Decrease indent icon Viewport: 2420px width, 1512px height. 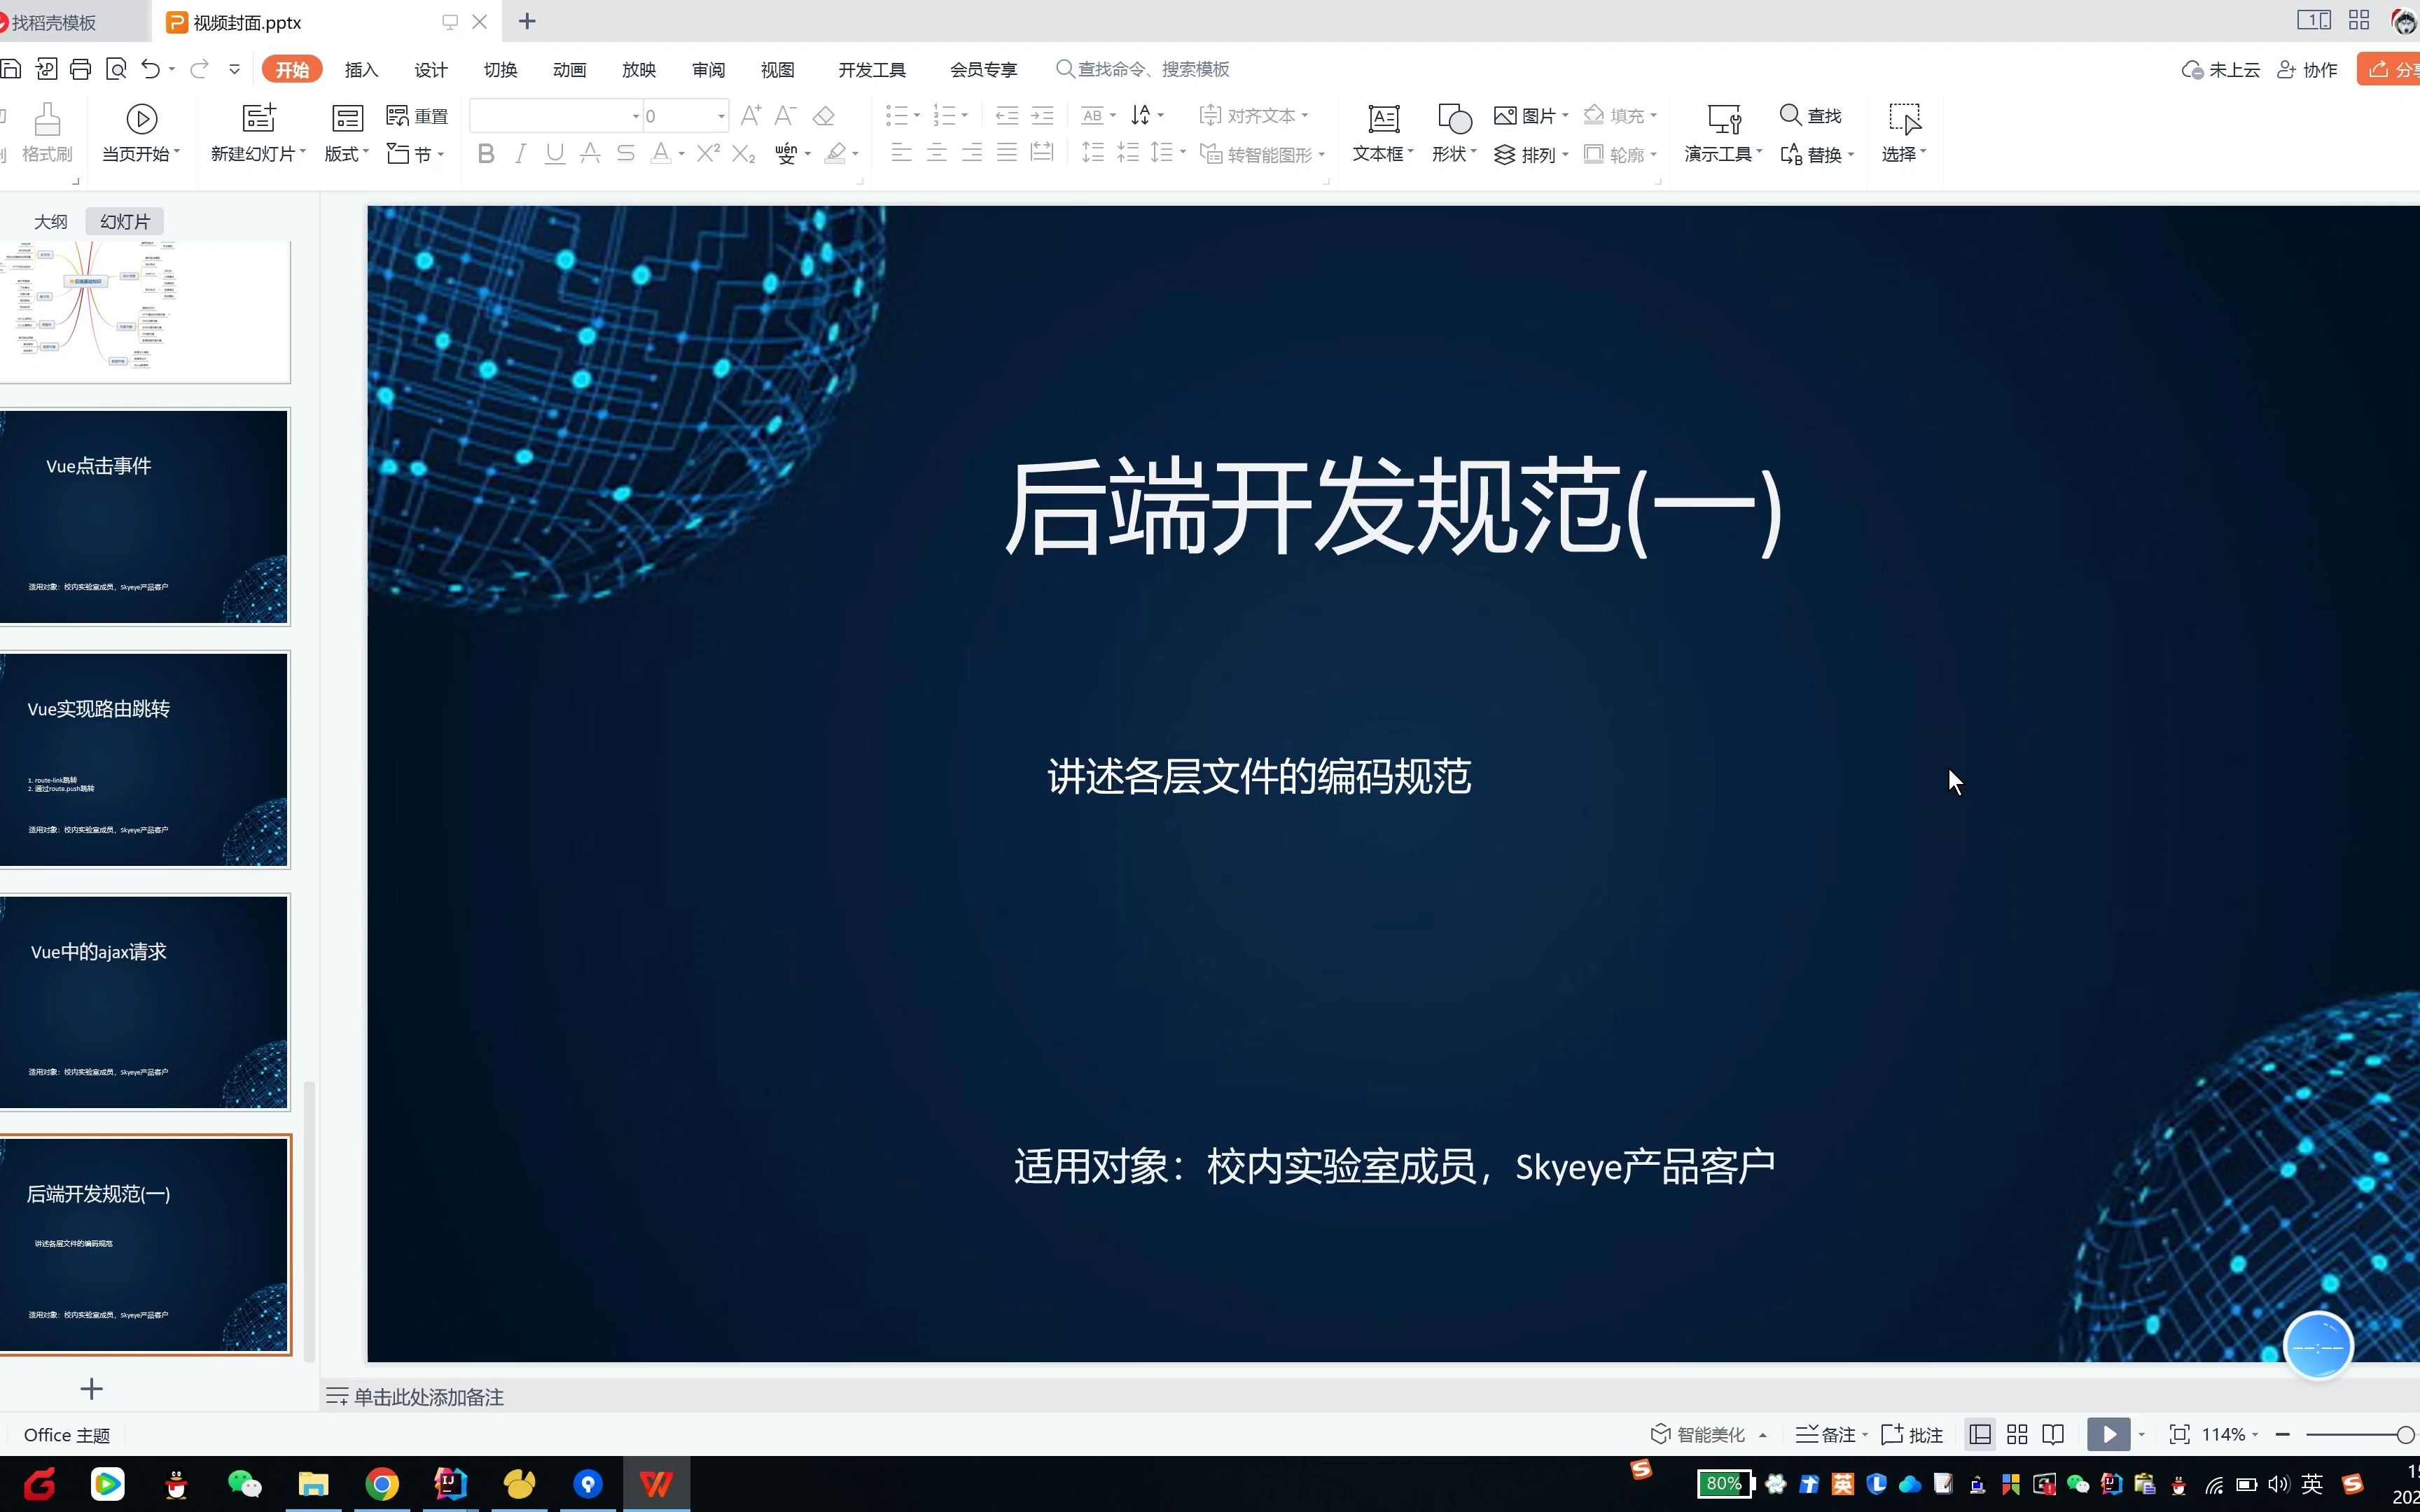(1007, 116)
